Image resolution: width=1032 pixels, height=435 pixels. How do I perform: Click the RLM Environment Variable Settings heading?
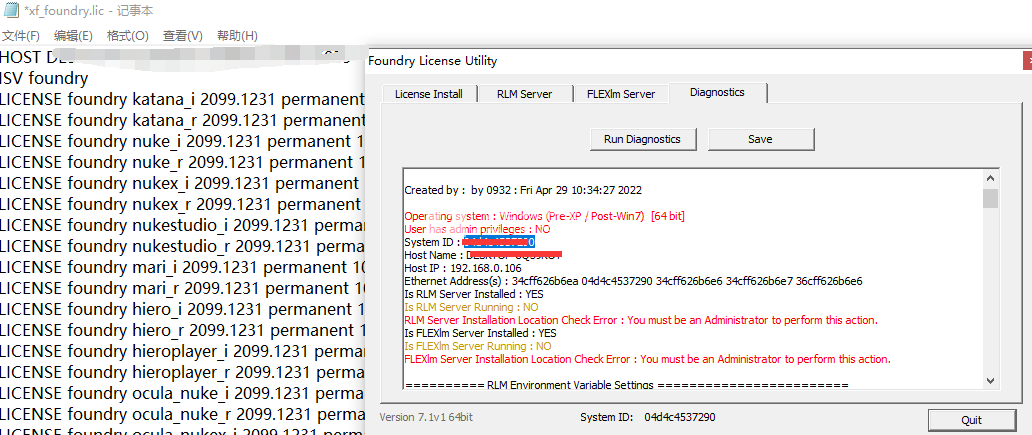tap(627, 385)
